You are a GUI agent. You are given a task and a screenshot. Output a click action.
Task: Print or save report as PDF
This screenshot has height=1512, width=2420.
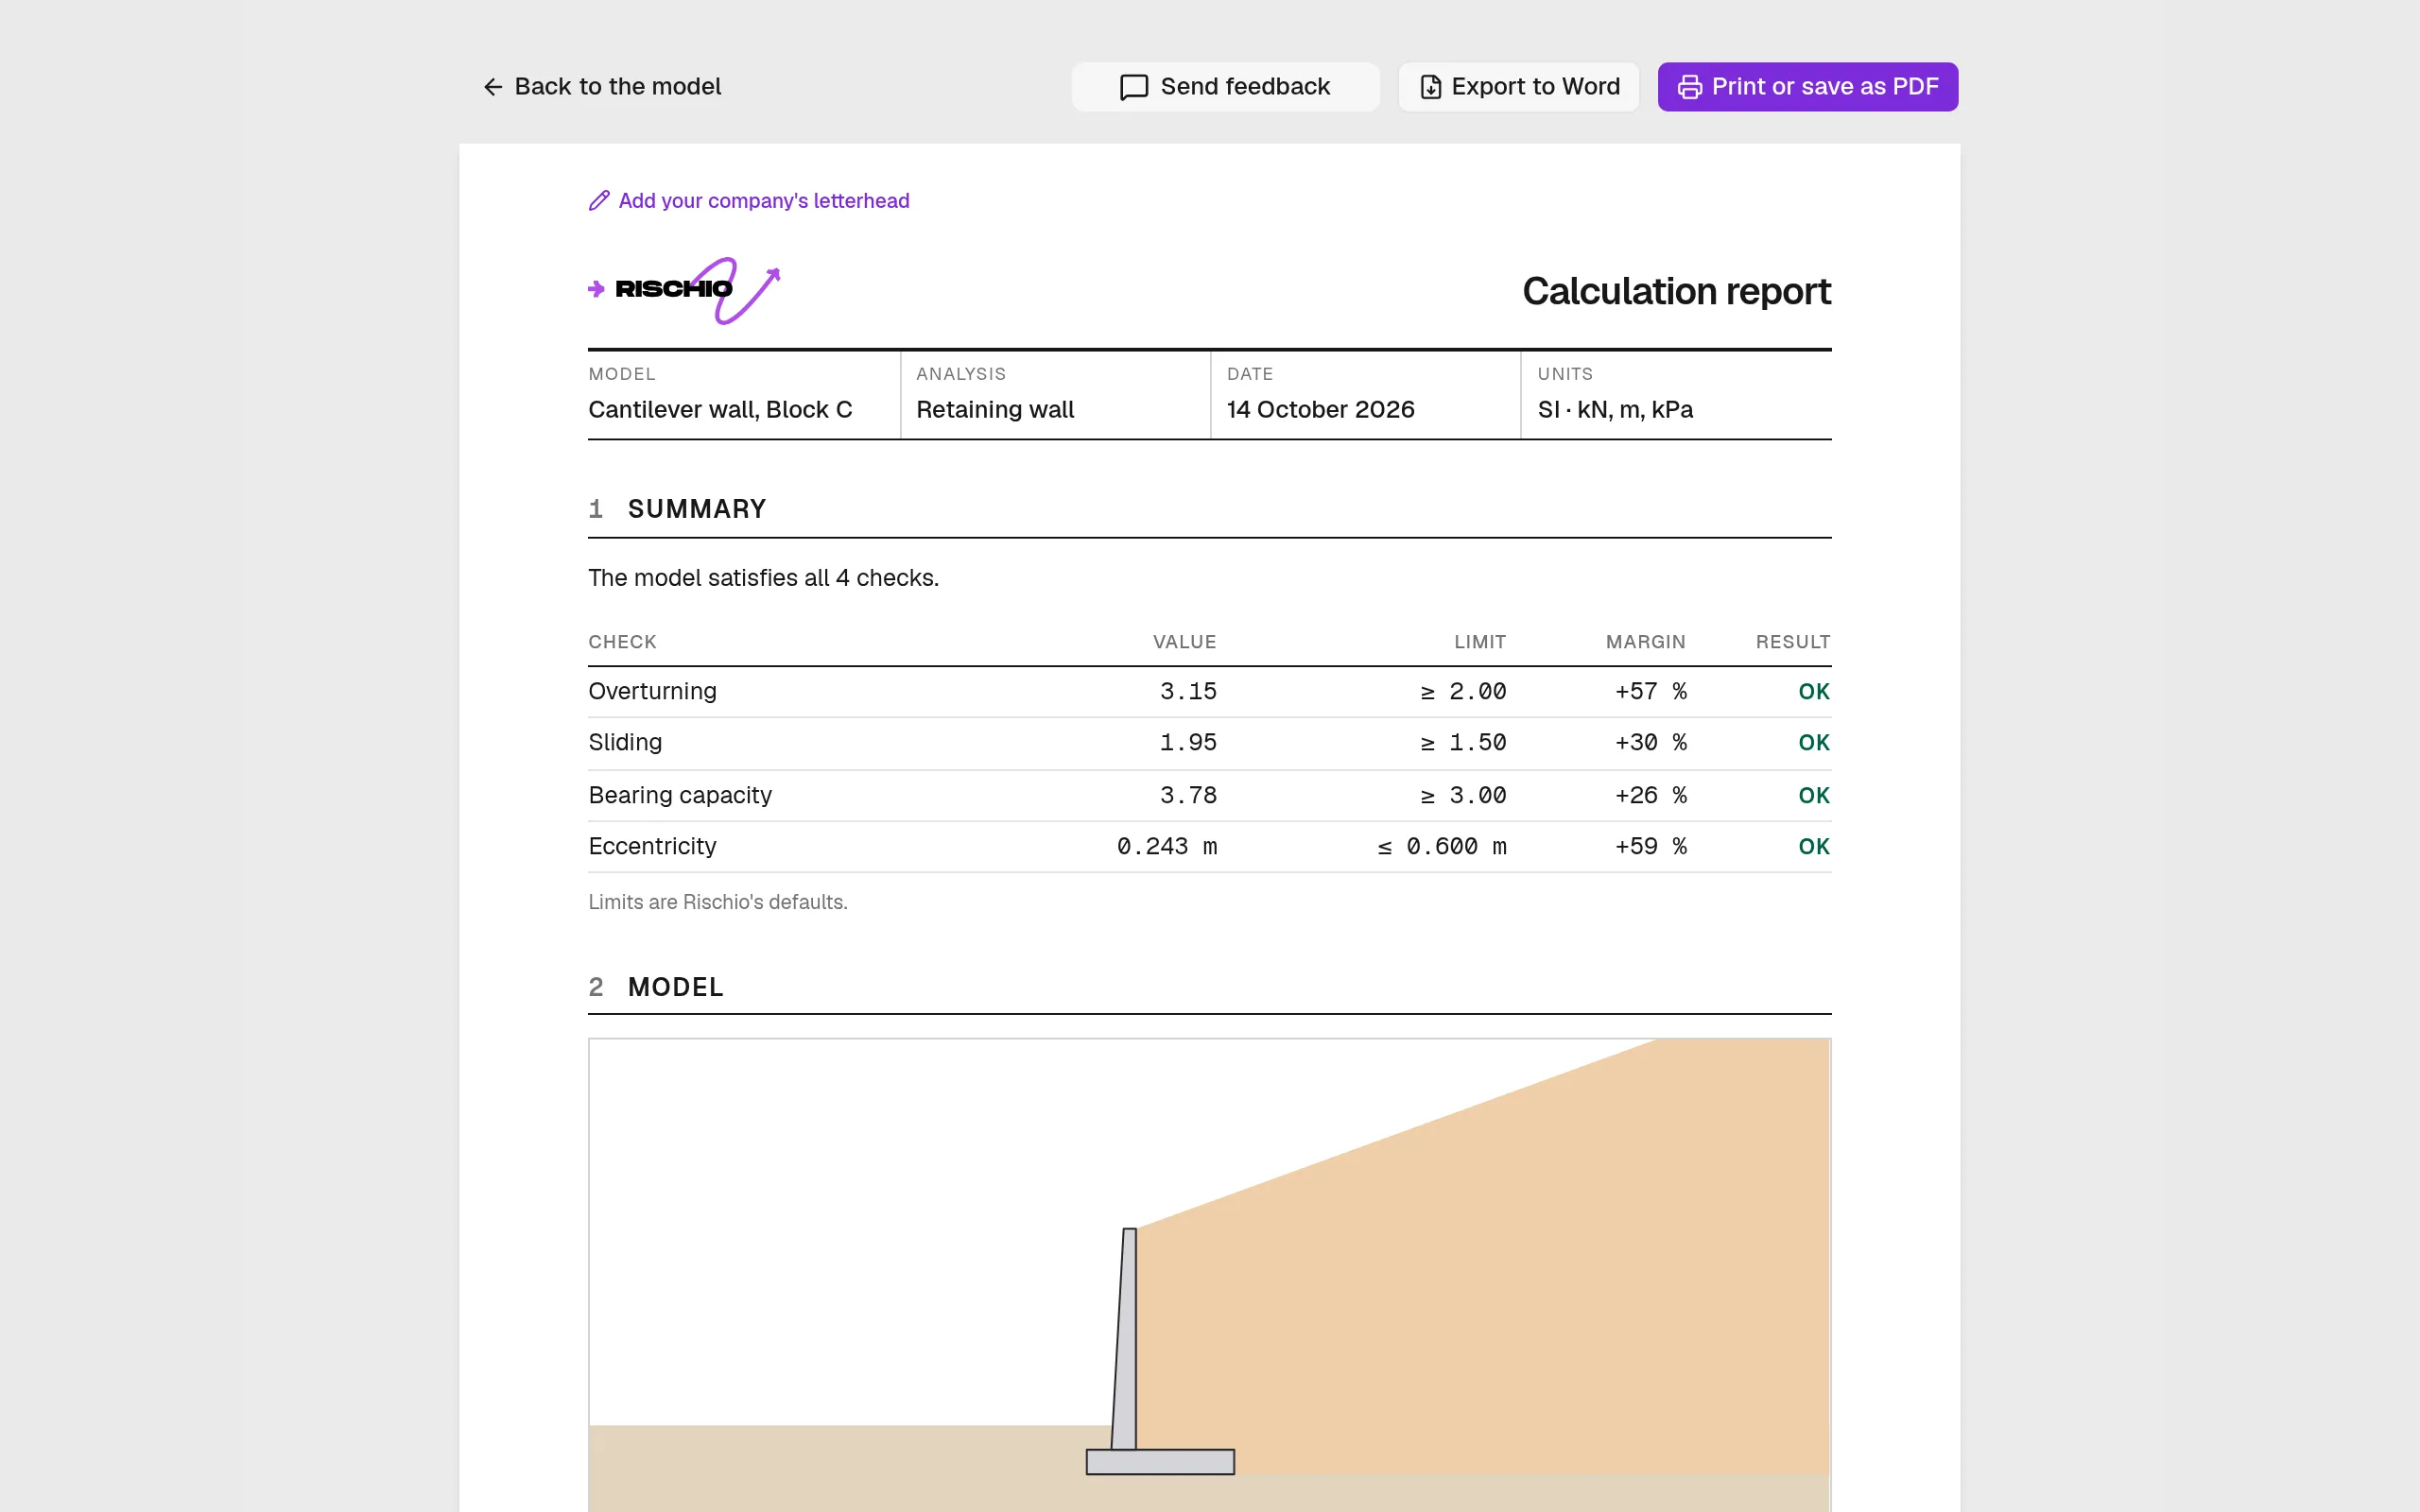[1808, 87]
